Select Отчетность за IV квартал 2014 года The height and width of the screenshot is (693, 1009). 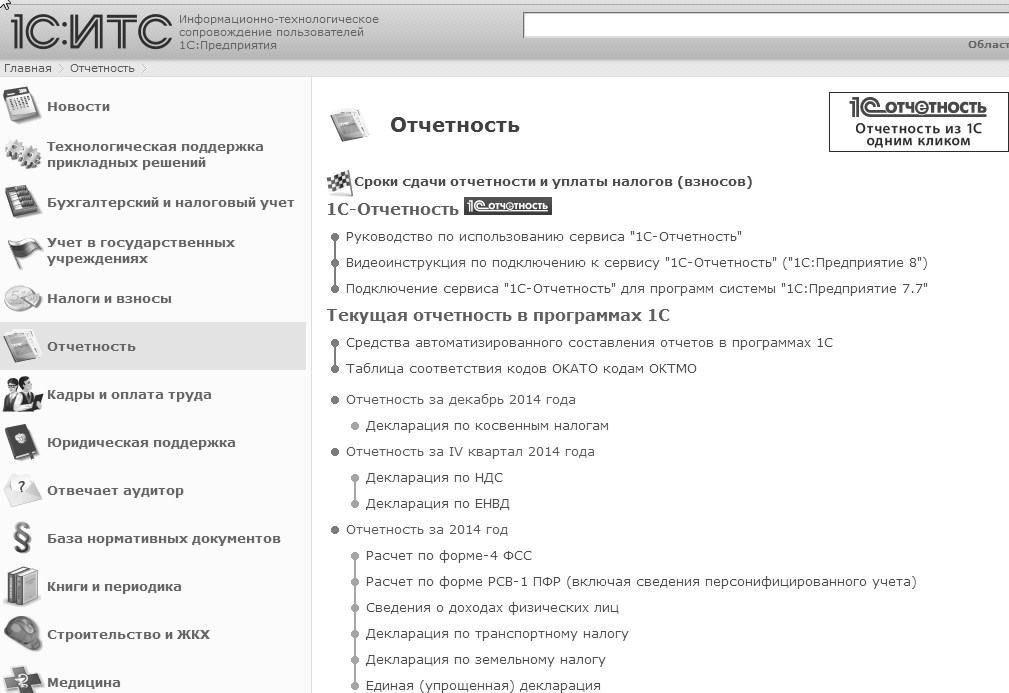(470, 452)
